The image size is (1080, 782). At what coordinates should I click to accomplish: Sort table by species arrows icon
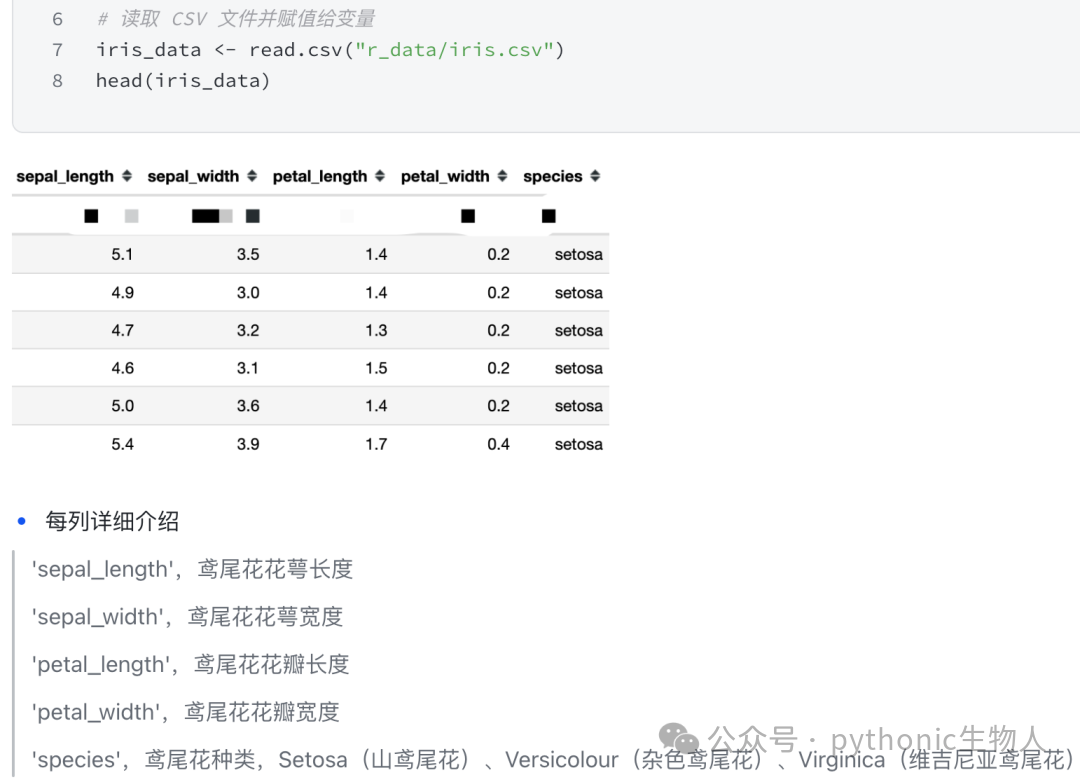coord(595,176)
